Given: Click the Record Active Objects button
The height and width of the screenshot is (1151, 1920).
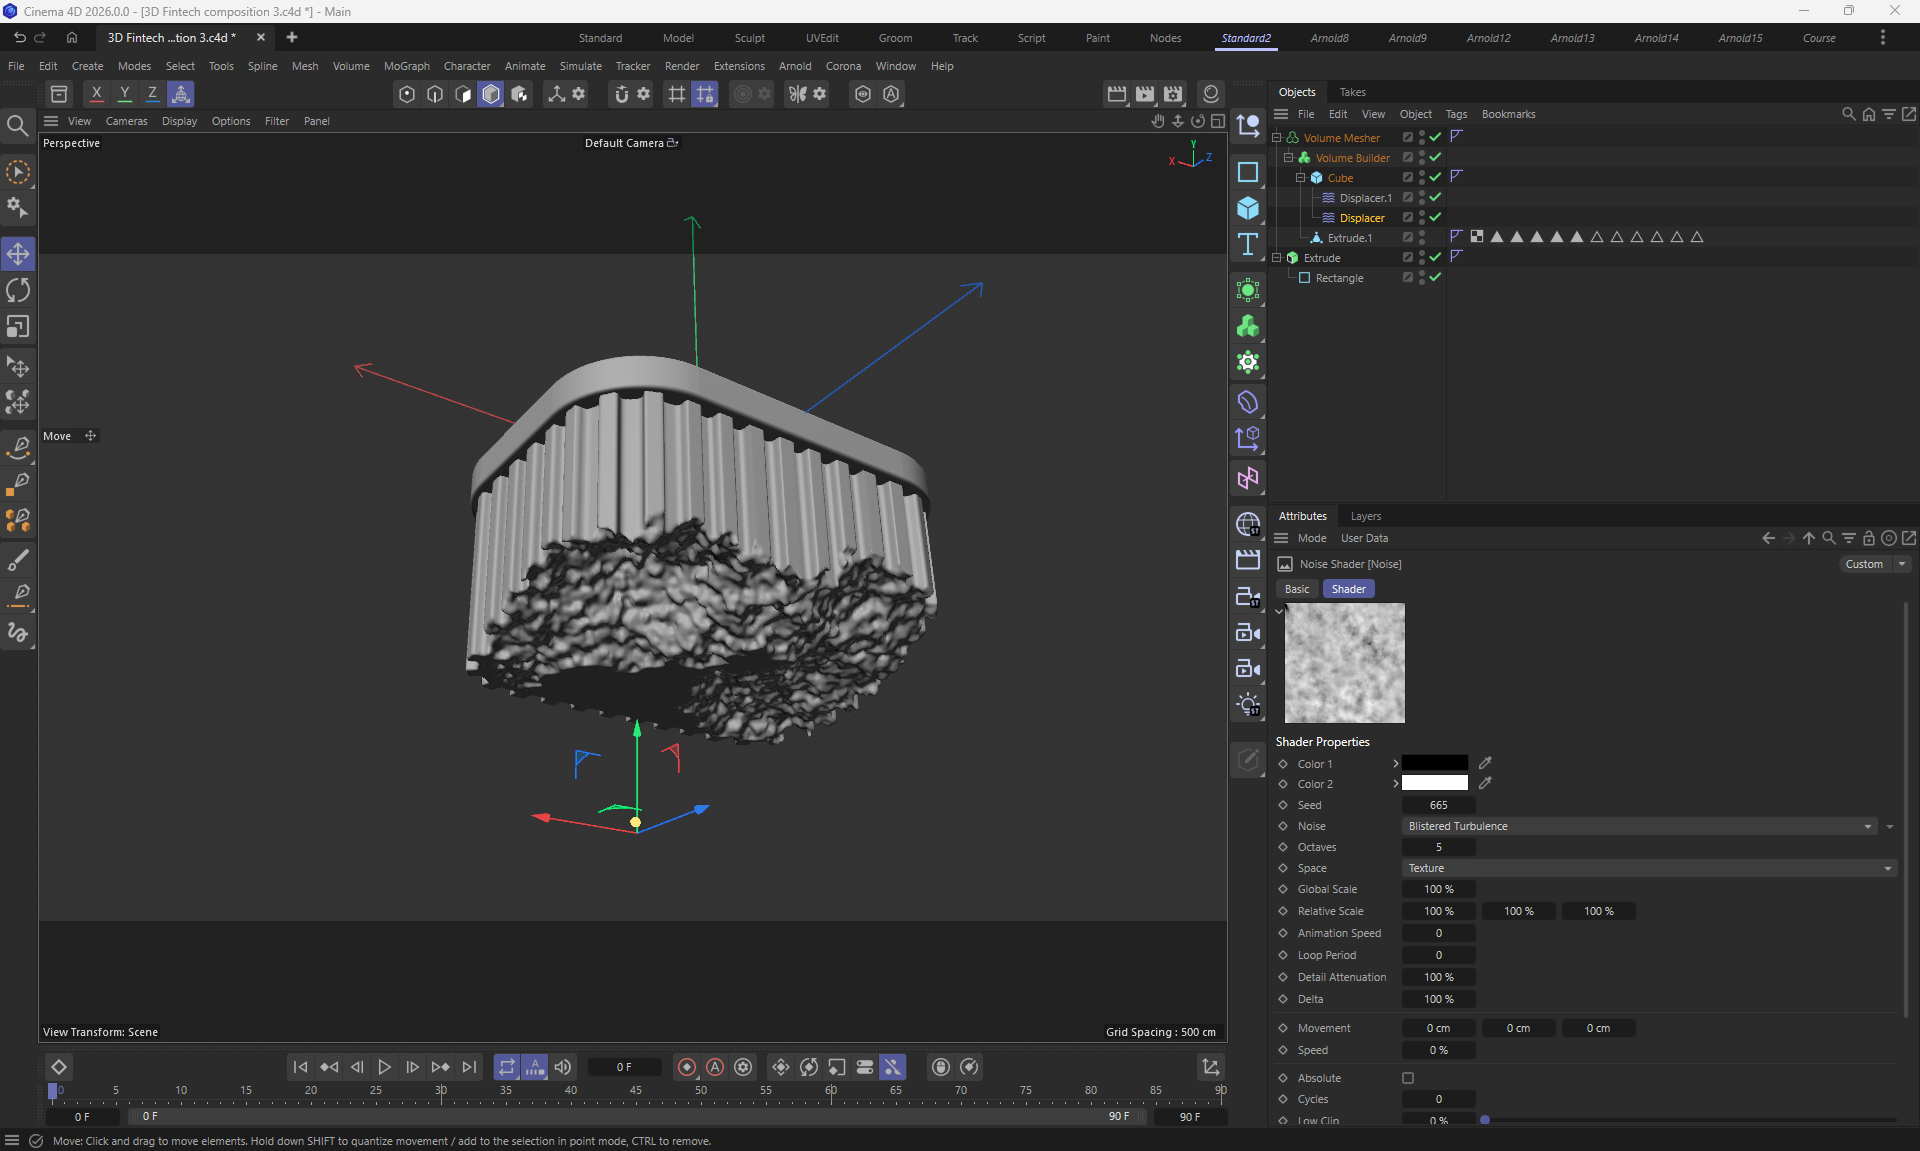Looking at the screenshot, I should [x=687, y=1067].
